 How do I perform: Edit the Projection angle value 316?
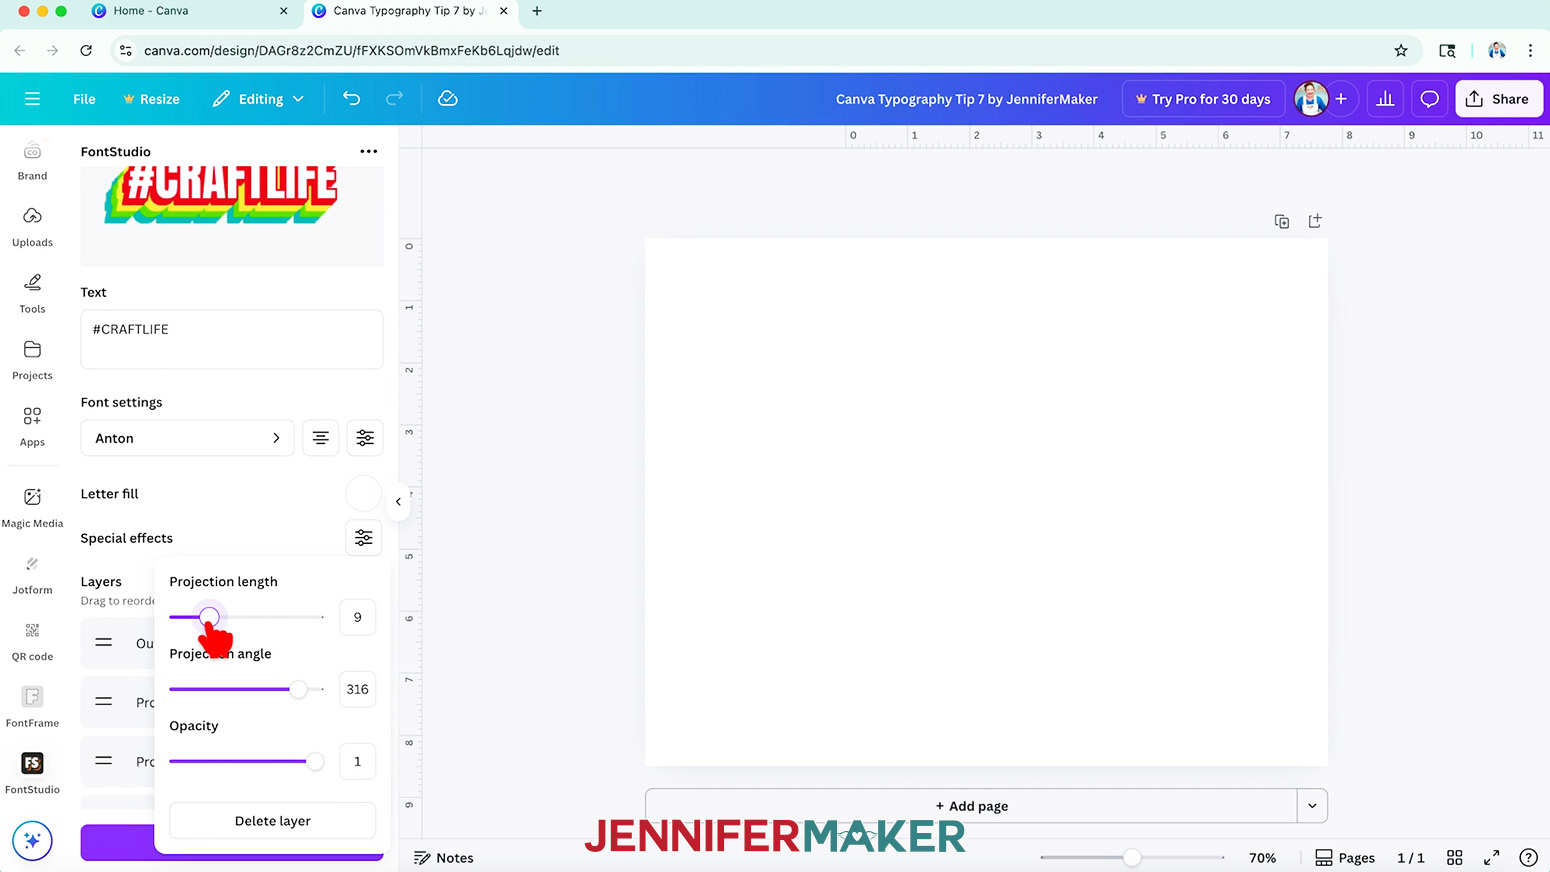click(x=357, y=689)
